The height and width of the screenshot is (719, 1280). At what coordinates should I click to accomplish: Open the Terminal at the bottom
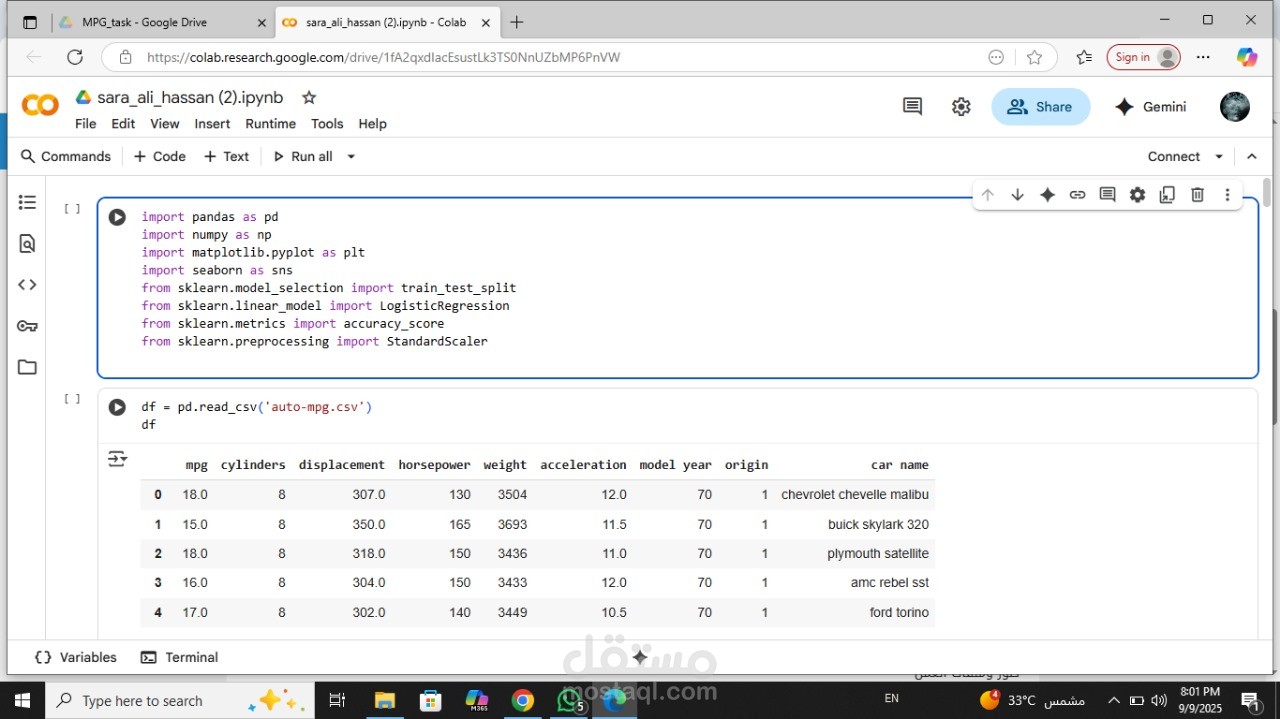pyautogui.click(x=180, y=657)
